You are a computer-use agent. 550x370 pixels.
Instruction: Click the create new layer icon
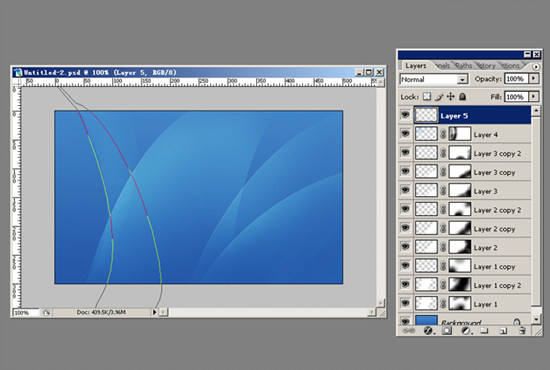point(503,330)
